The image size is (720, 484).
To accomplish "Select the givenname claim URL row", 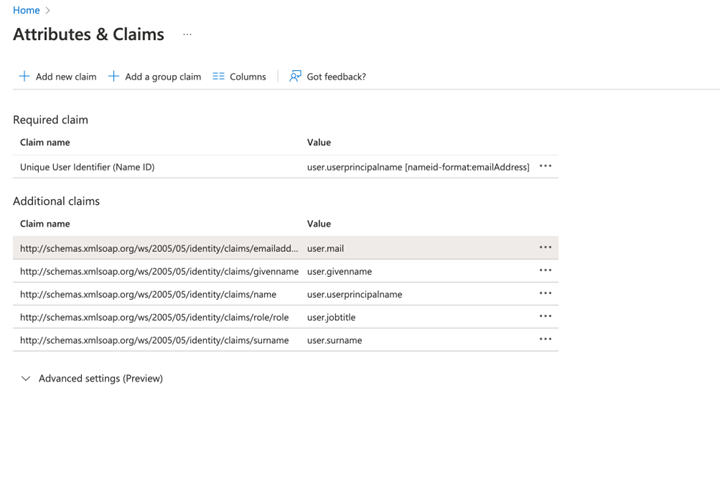I will (159, 271).
